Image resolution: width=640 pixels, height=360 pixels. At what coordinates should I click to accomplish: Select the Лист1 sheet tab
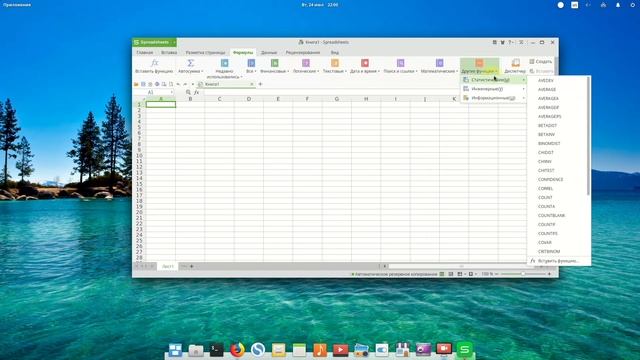168,267
